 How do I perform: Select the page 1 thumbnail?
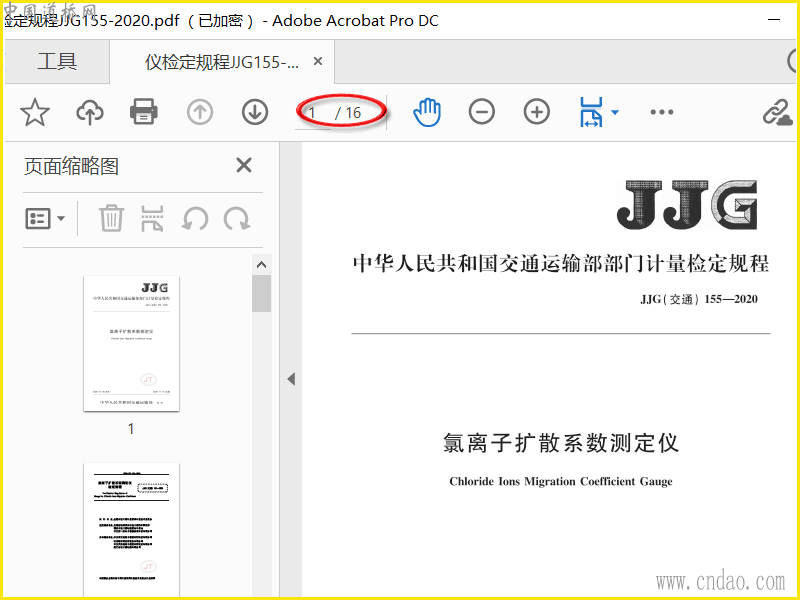click(132, 343)
